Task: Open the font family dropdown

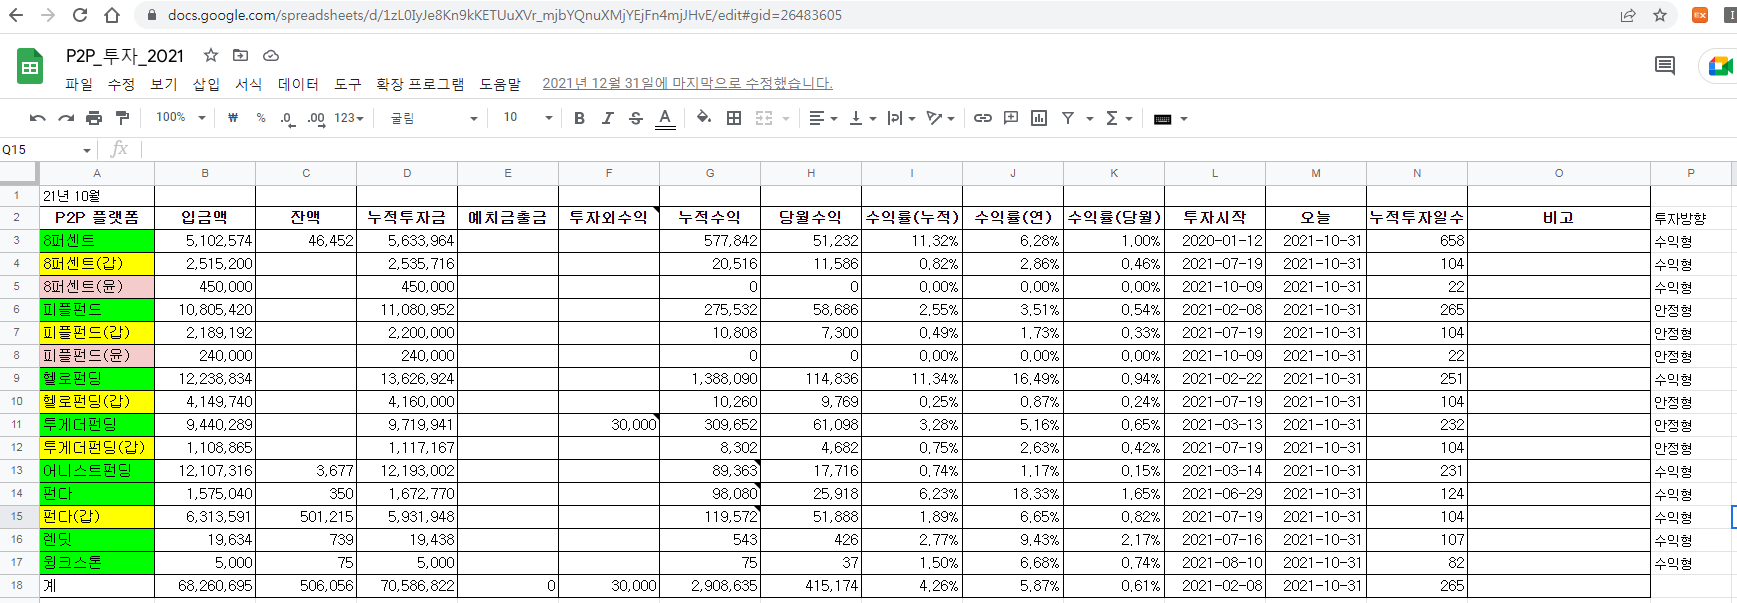Action: click(x=434, y=118)
